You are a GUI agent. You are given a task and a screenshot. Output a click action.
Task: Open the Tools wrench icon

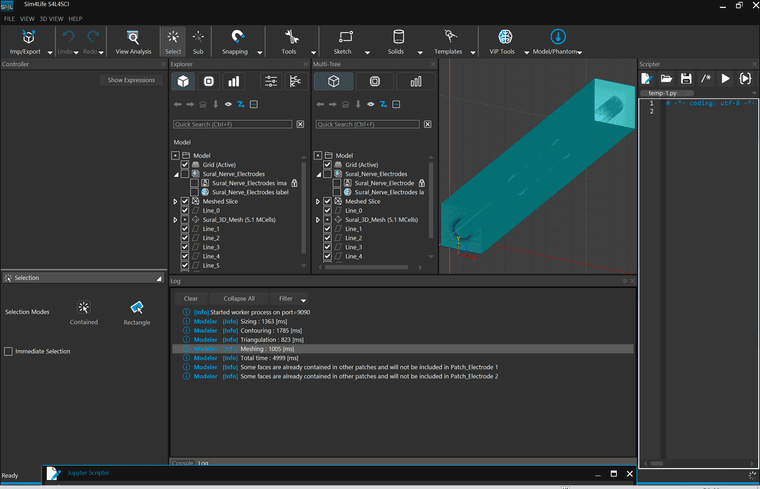[x=291, y=37]
